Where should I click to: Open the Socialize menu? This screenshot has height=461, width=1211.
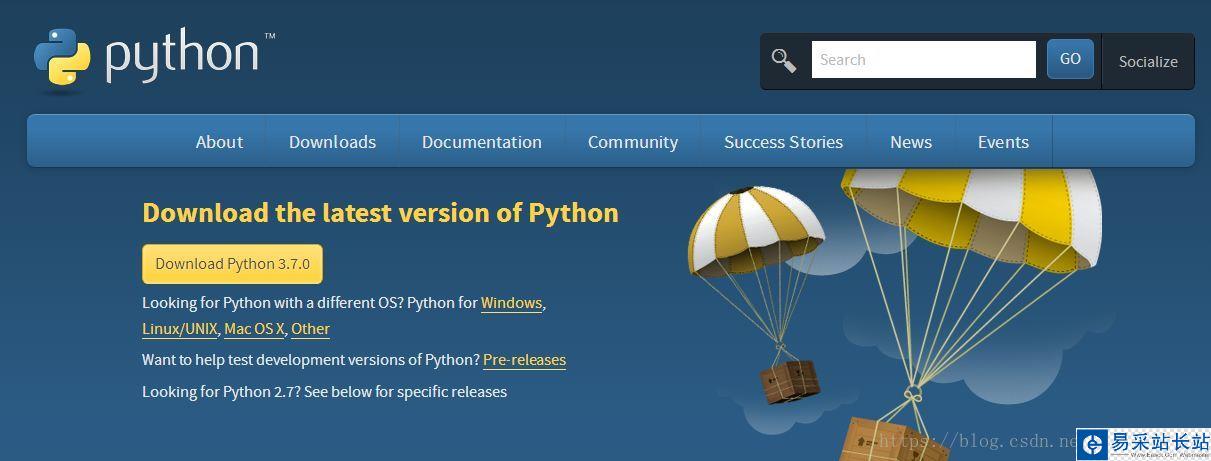pos(1147,62)
